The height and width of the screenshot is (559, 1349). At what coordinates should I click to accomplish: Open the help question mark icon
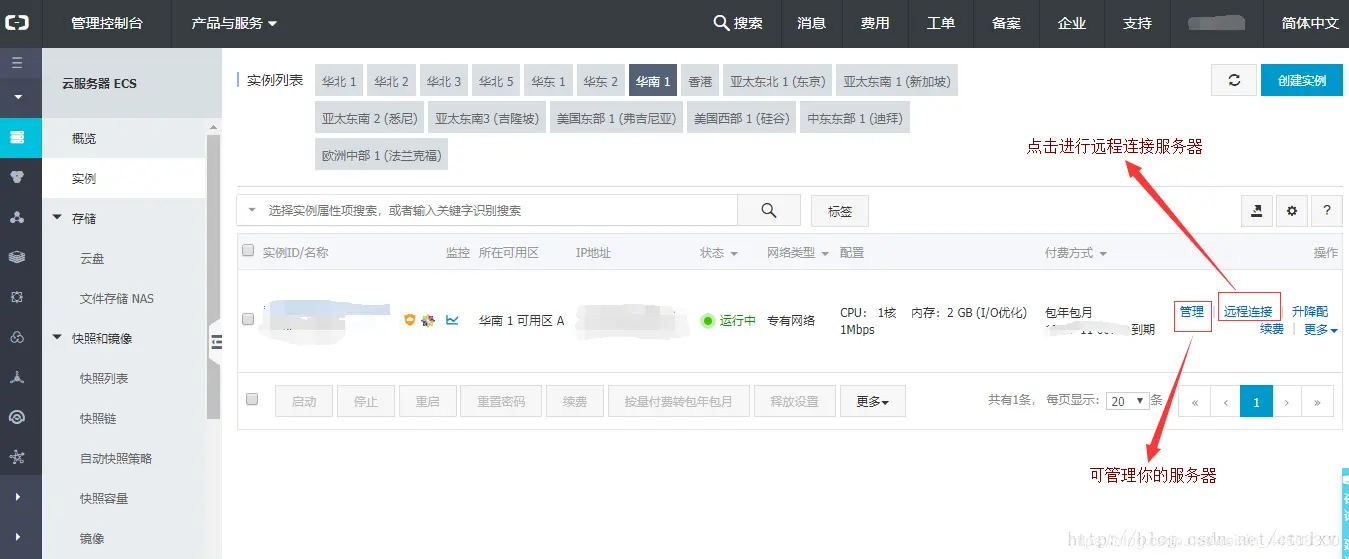tap(1326, 210)
